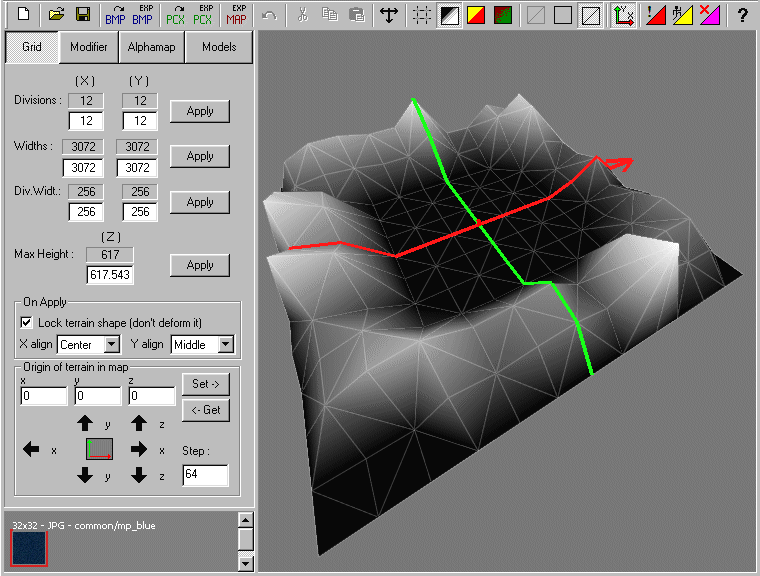Open a file with the folder icon

tap(57, 15)
